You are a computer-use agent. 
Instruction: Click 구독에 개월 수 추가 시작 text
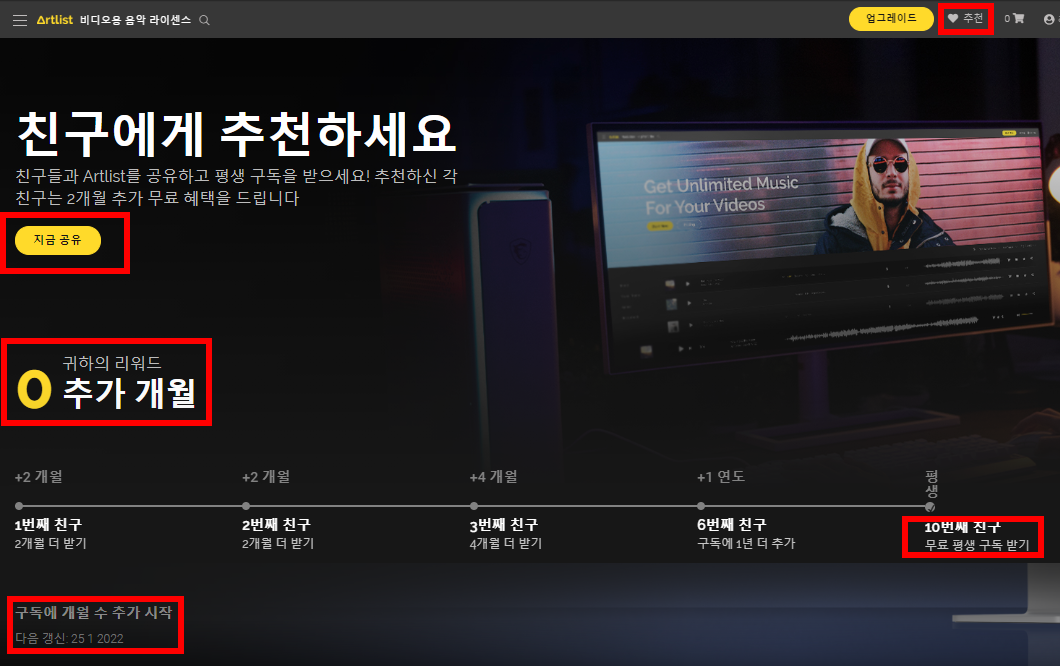tap(94, 613)
